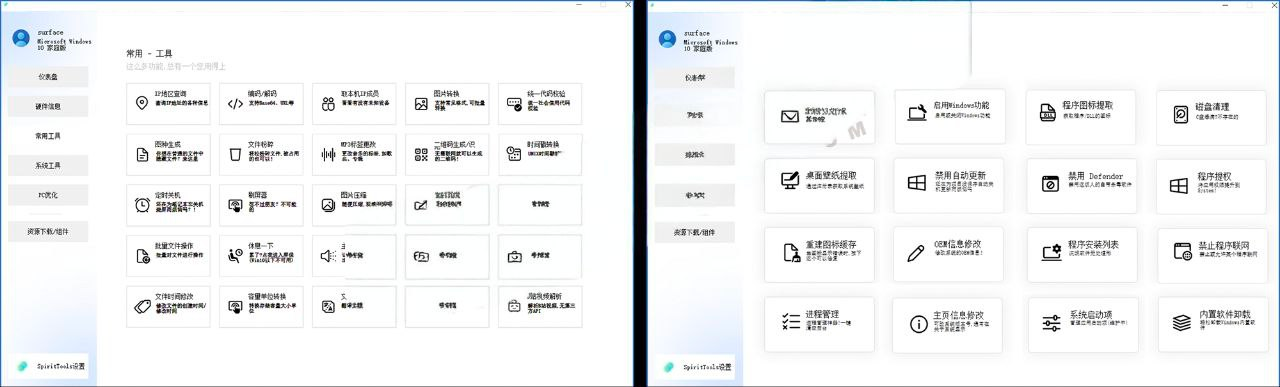Select 常用工具 in the left sidebar
The width and height of the screenshot is (1280, 387).
click(48, 135)
